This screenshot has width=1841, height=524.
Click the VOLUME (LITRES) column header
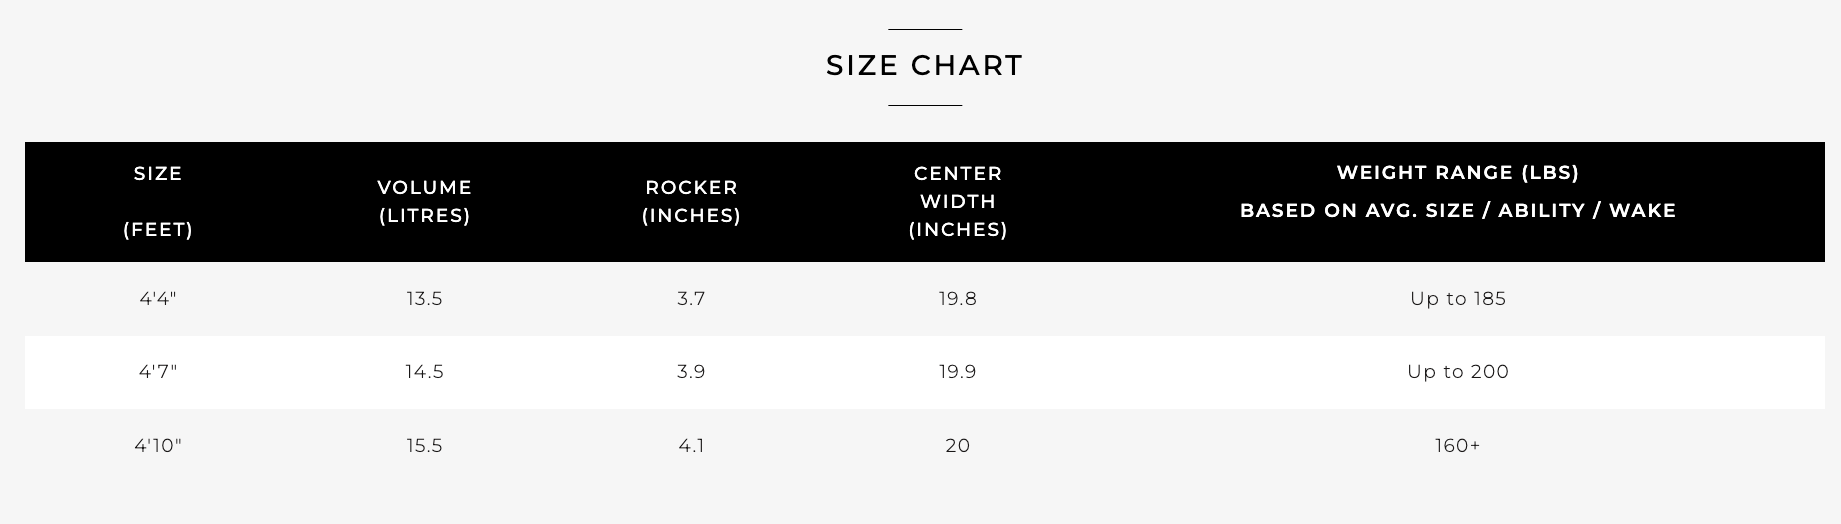click(x=424, y=201)
